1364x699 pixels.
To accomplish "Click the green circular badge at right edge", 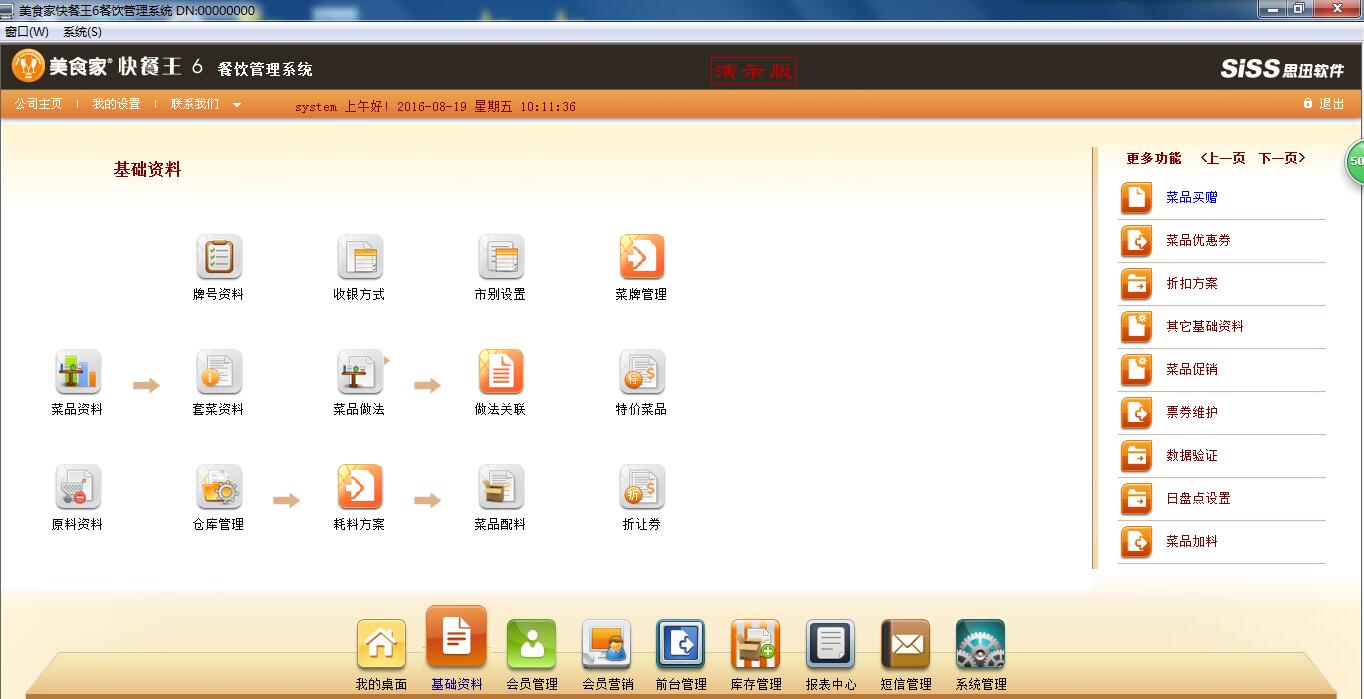I will tap(1355, 161).
